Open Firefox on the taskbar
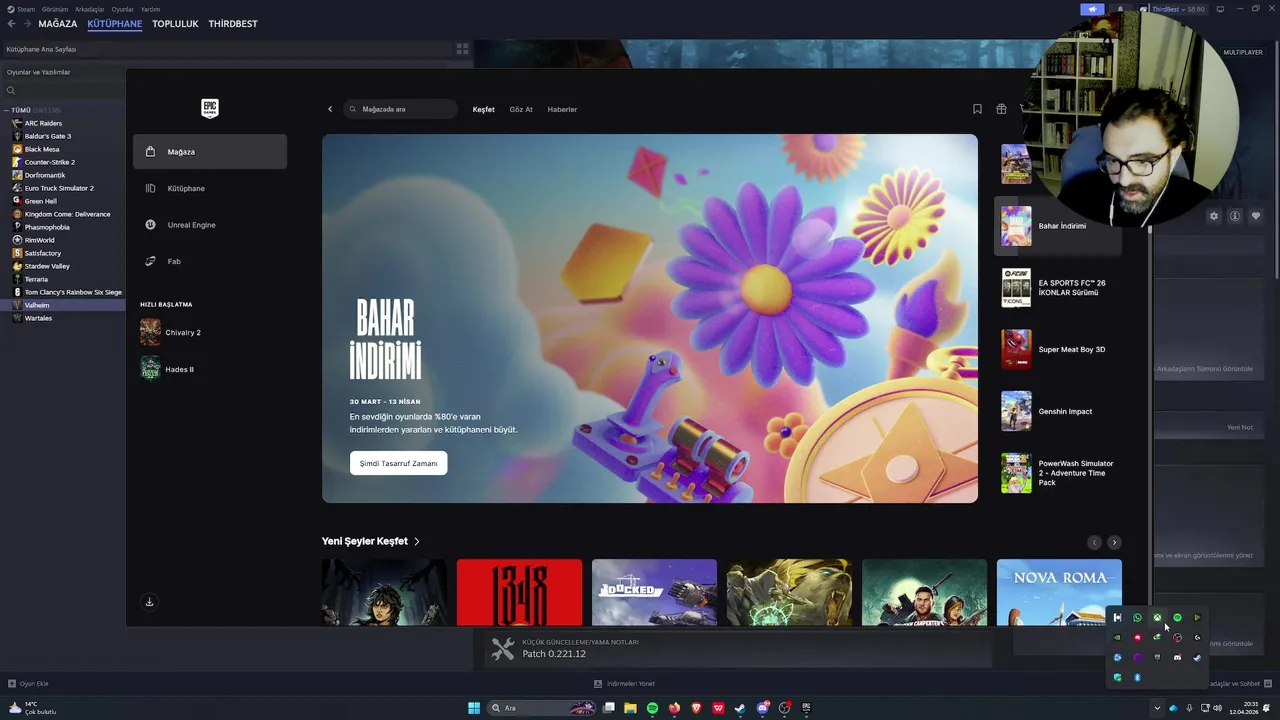The width and height of the screenshot is (1280, 720). 674,708
